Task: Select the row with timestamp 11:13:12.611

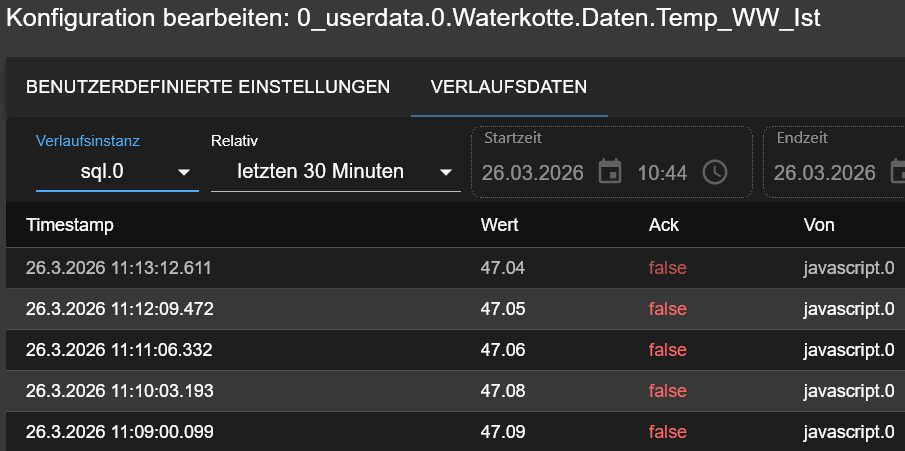Action: (119, 268)
